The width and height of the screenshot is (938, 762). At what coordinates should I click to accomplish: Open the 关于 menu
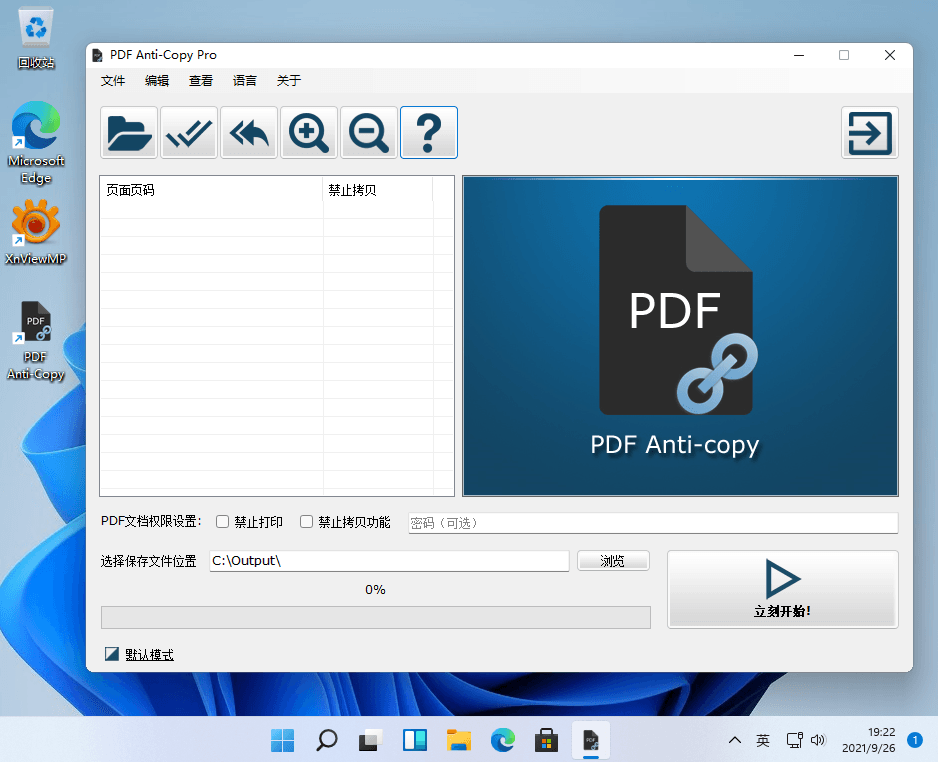tap(289, 80)
